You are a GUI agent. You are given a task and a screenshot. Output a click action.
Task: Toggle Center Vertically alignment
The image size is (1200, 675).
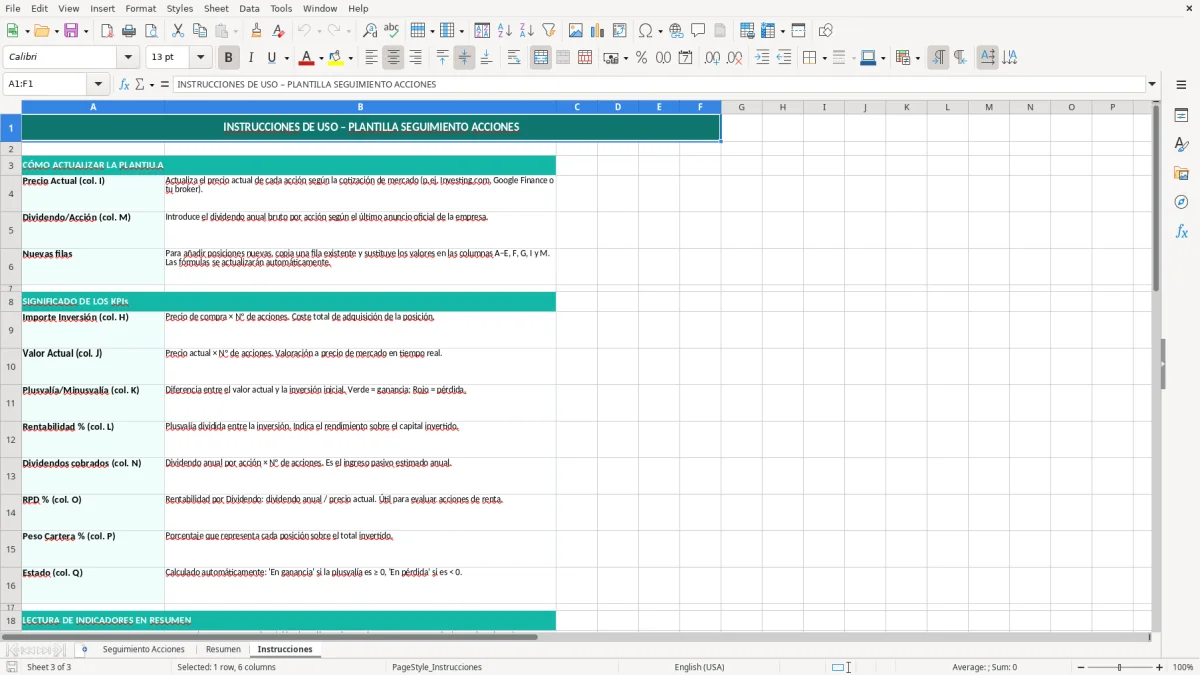coord(464,58)
